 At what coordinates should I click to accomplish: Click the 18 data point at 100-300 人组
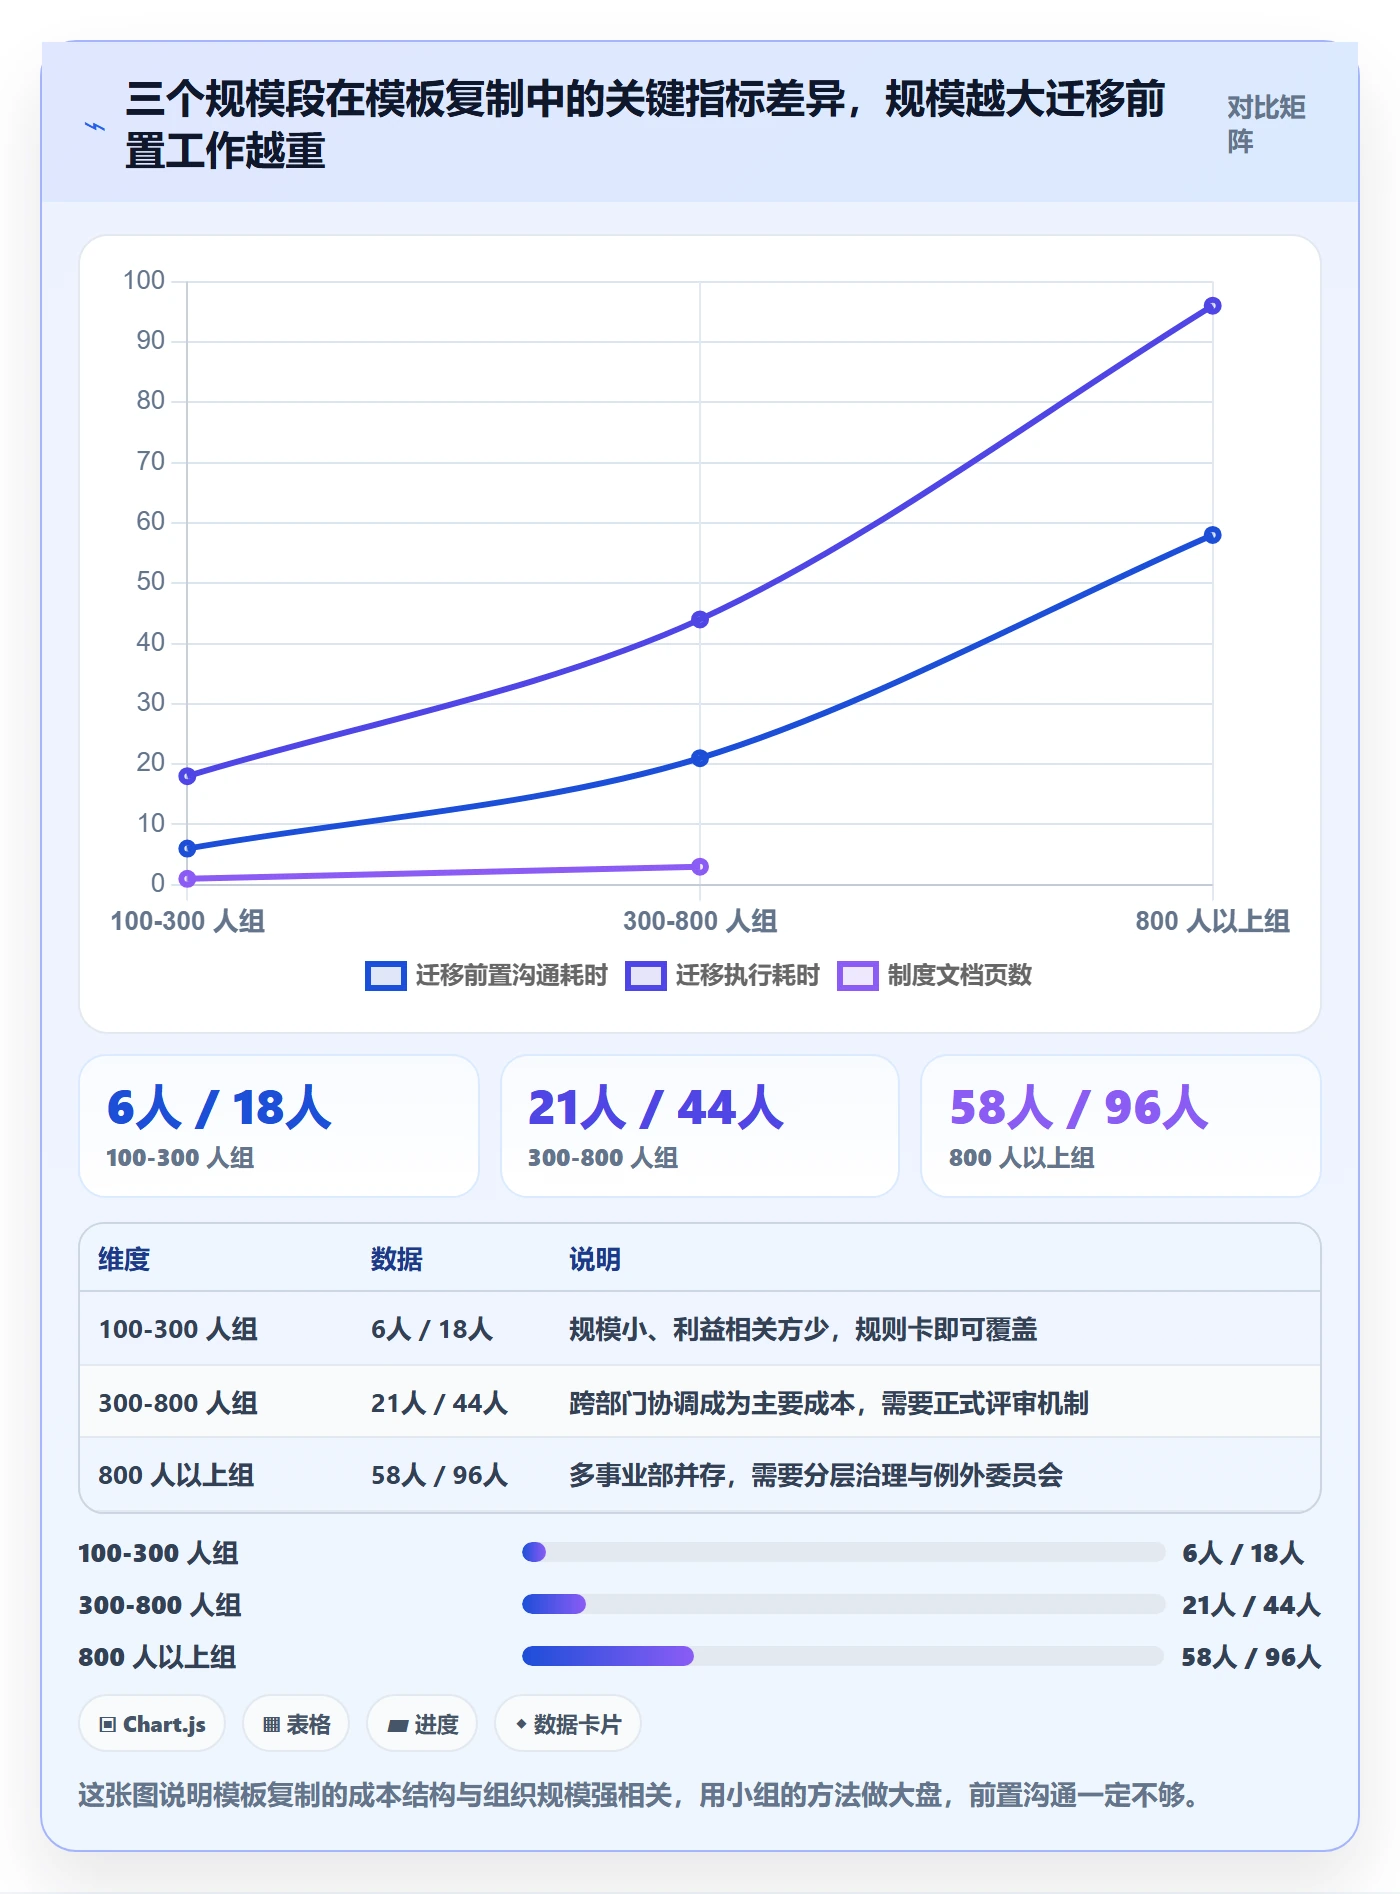click(x=187, y=776)
